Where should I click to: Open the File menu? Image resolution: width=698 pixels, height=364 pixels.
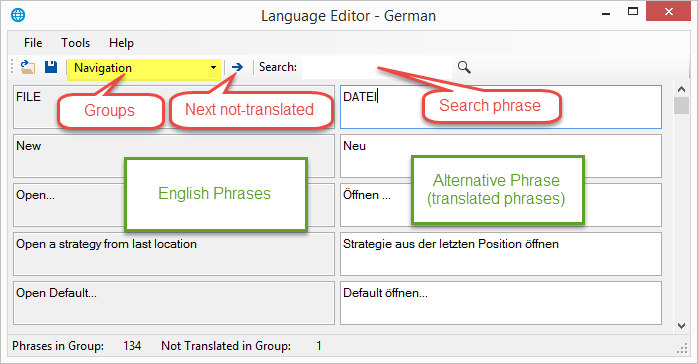33,43
